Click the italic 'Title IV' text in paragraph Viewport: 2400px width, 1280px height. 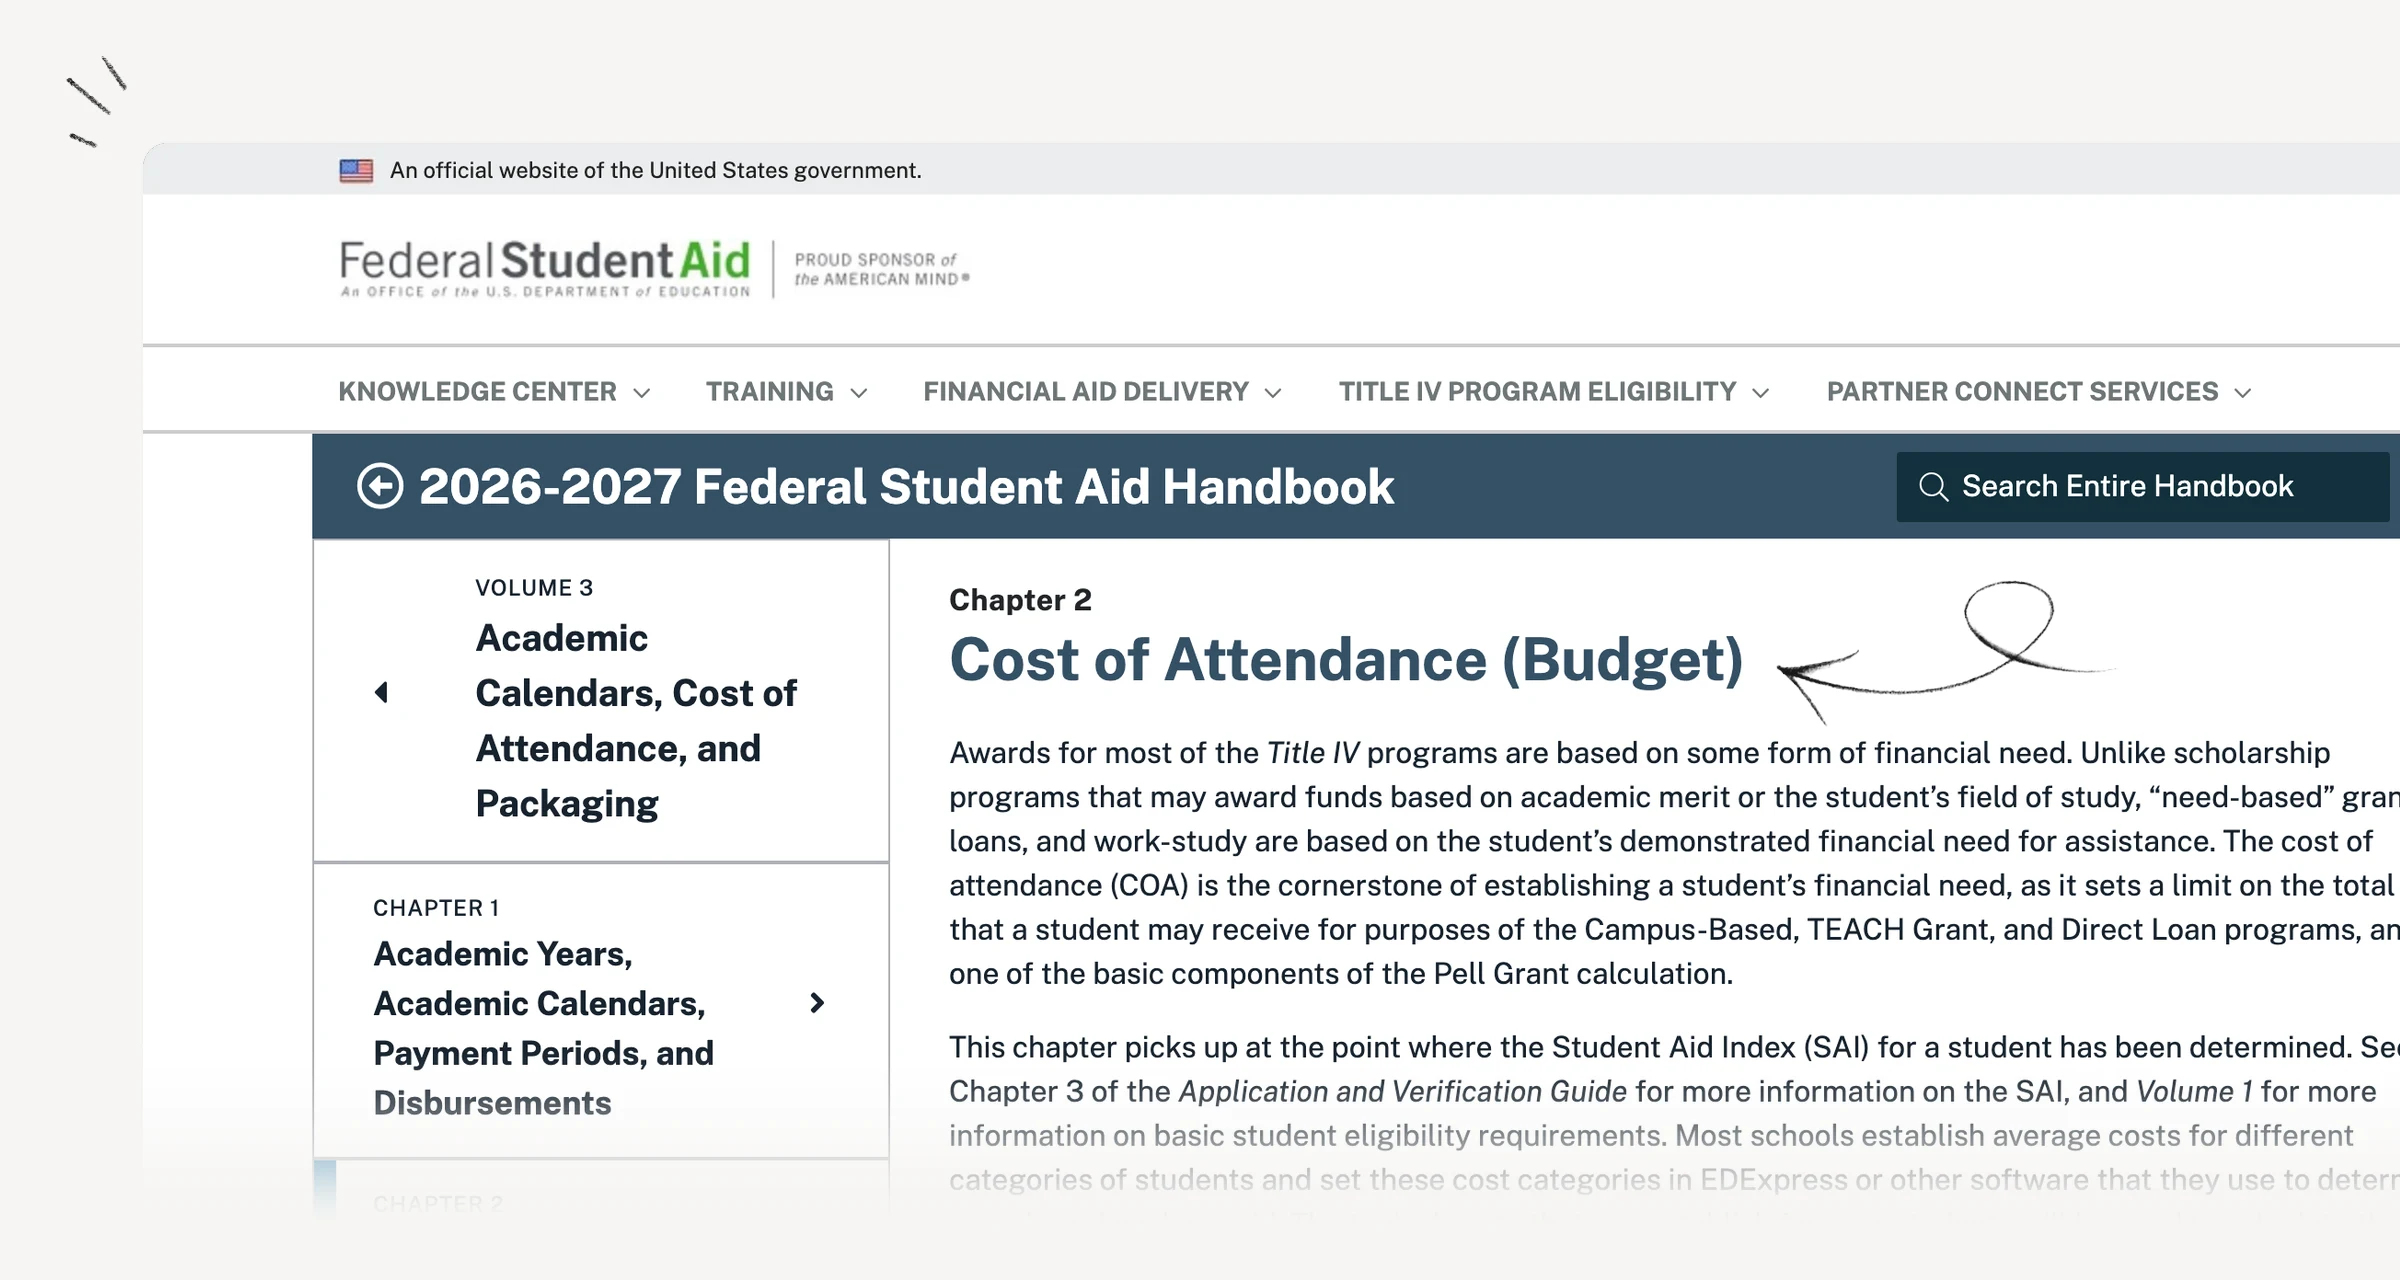[1313, 753]
